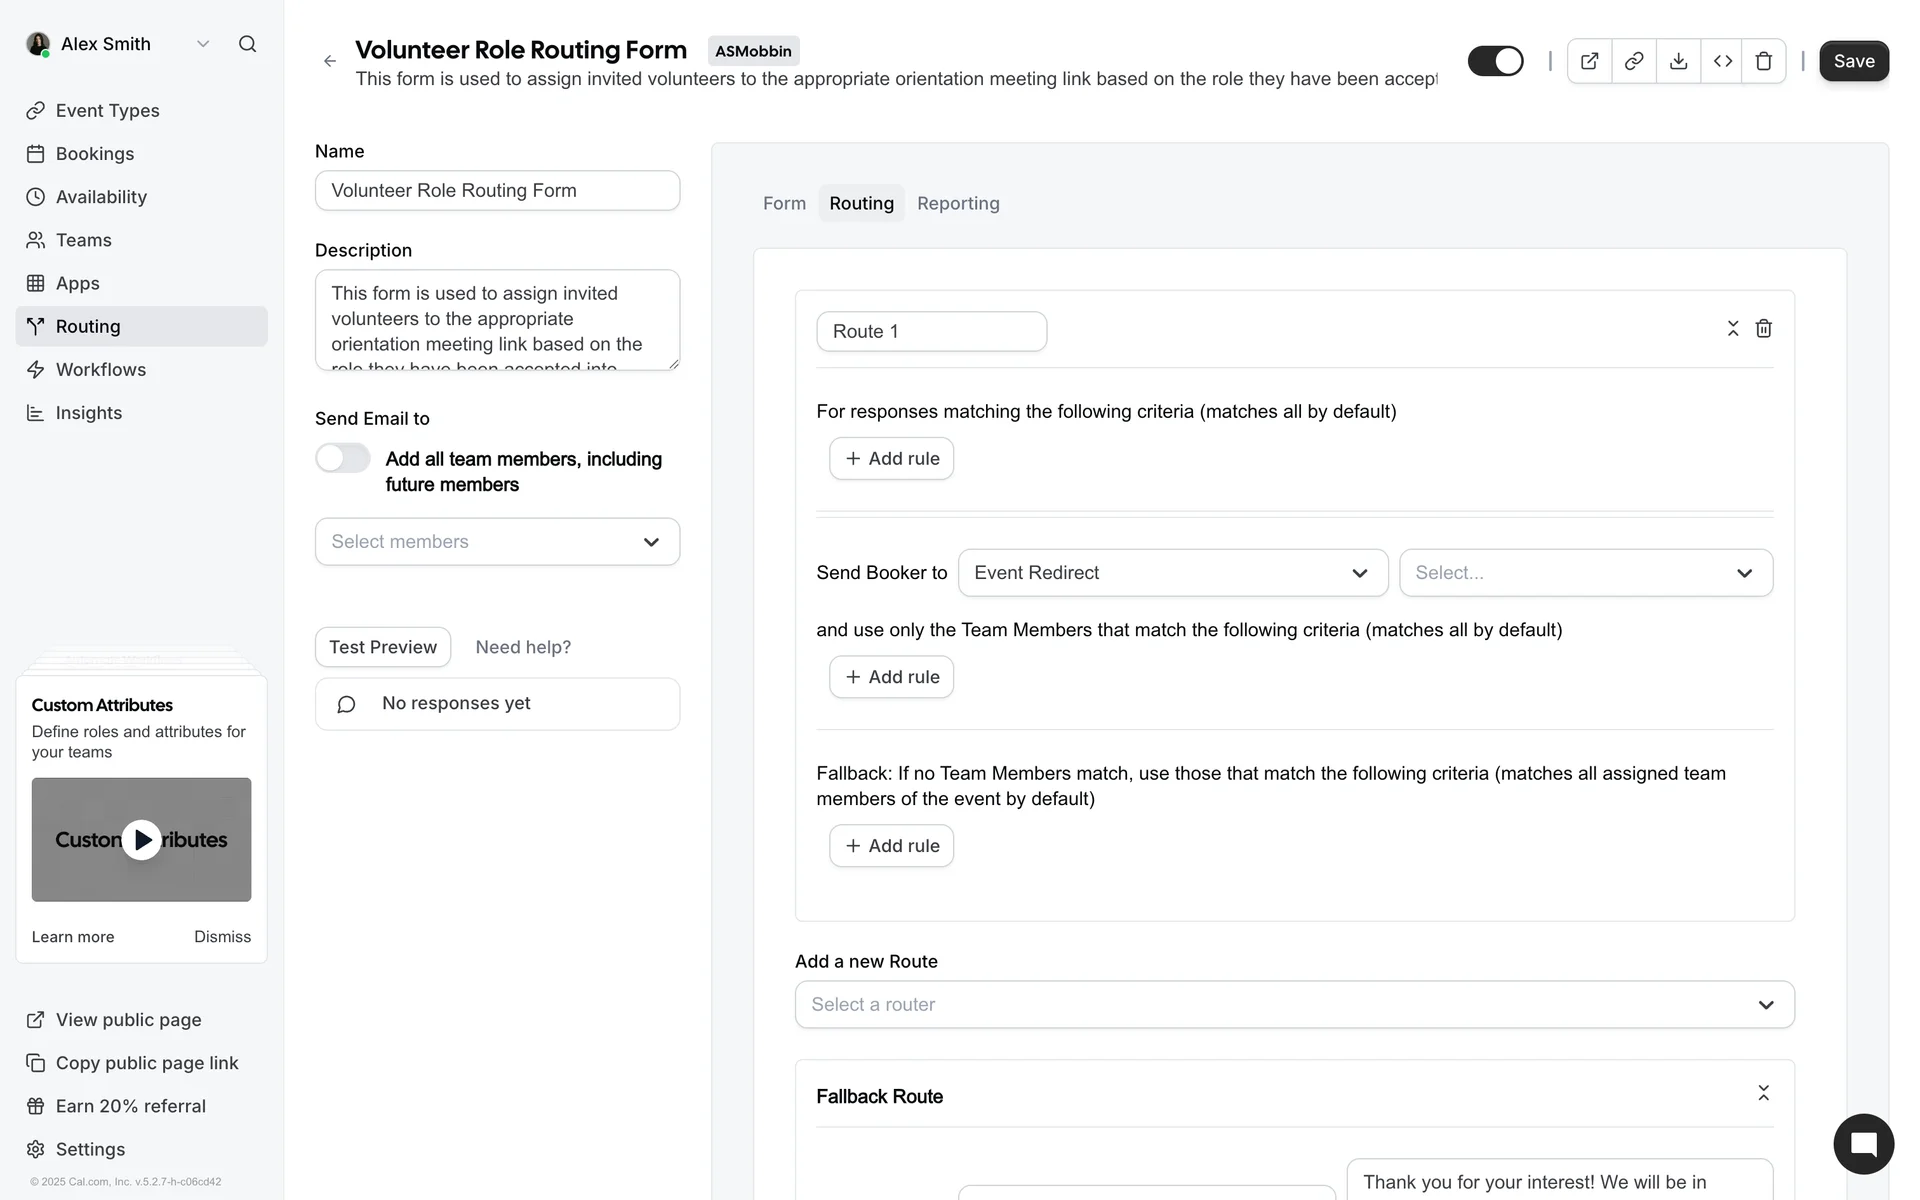Switch to the Reporting tab
1920x1200 pixels.
click(x=958, y=204)
